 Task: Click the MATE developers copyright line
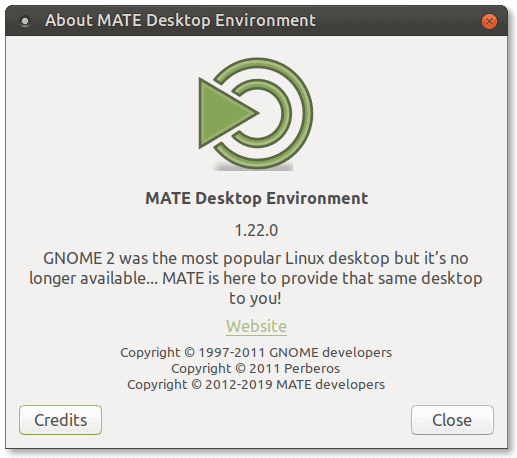(256, 385)
